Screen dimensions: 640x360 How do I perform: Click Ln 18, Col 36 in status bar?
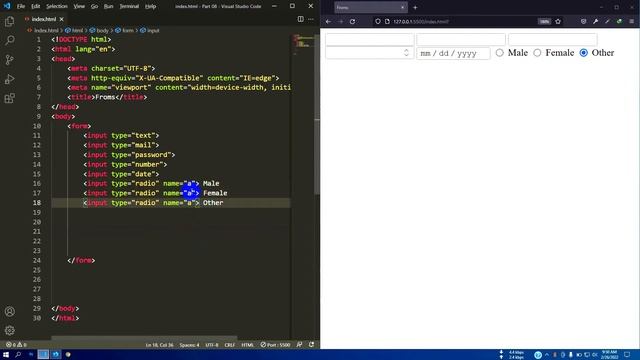point(160,345)
